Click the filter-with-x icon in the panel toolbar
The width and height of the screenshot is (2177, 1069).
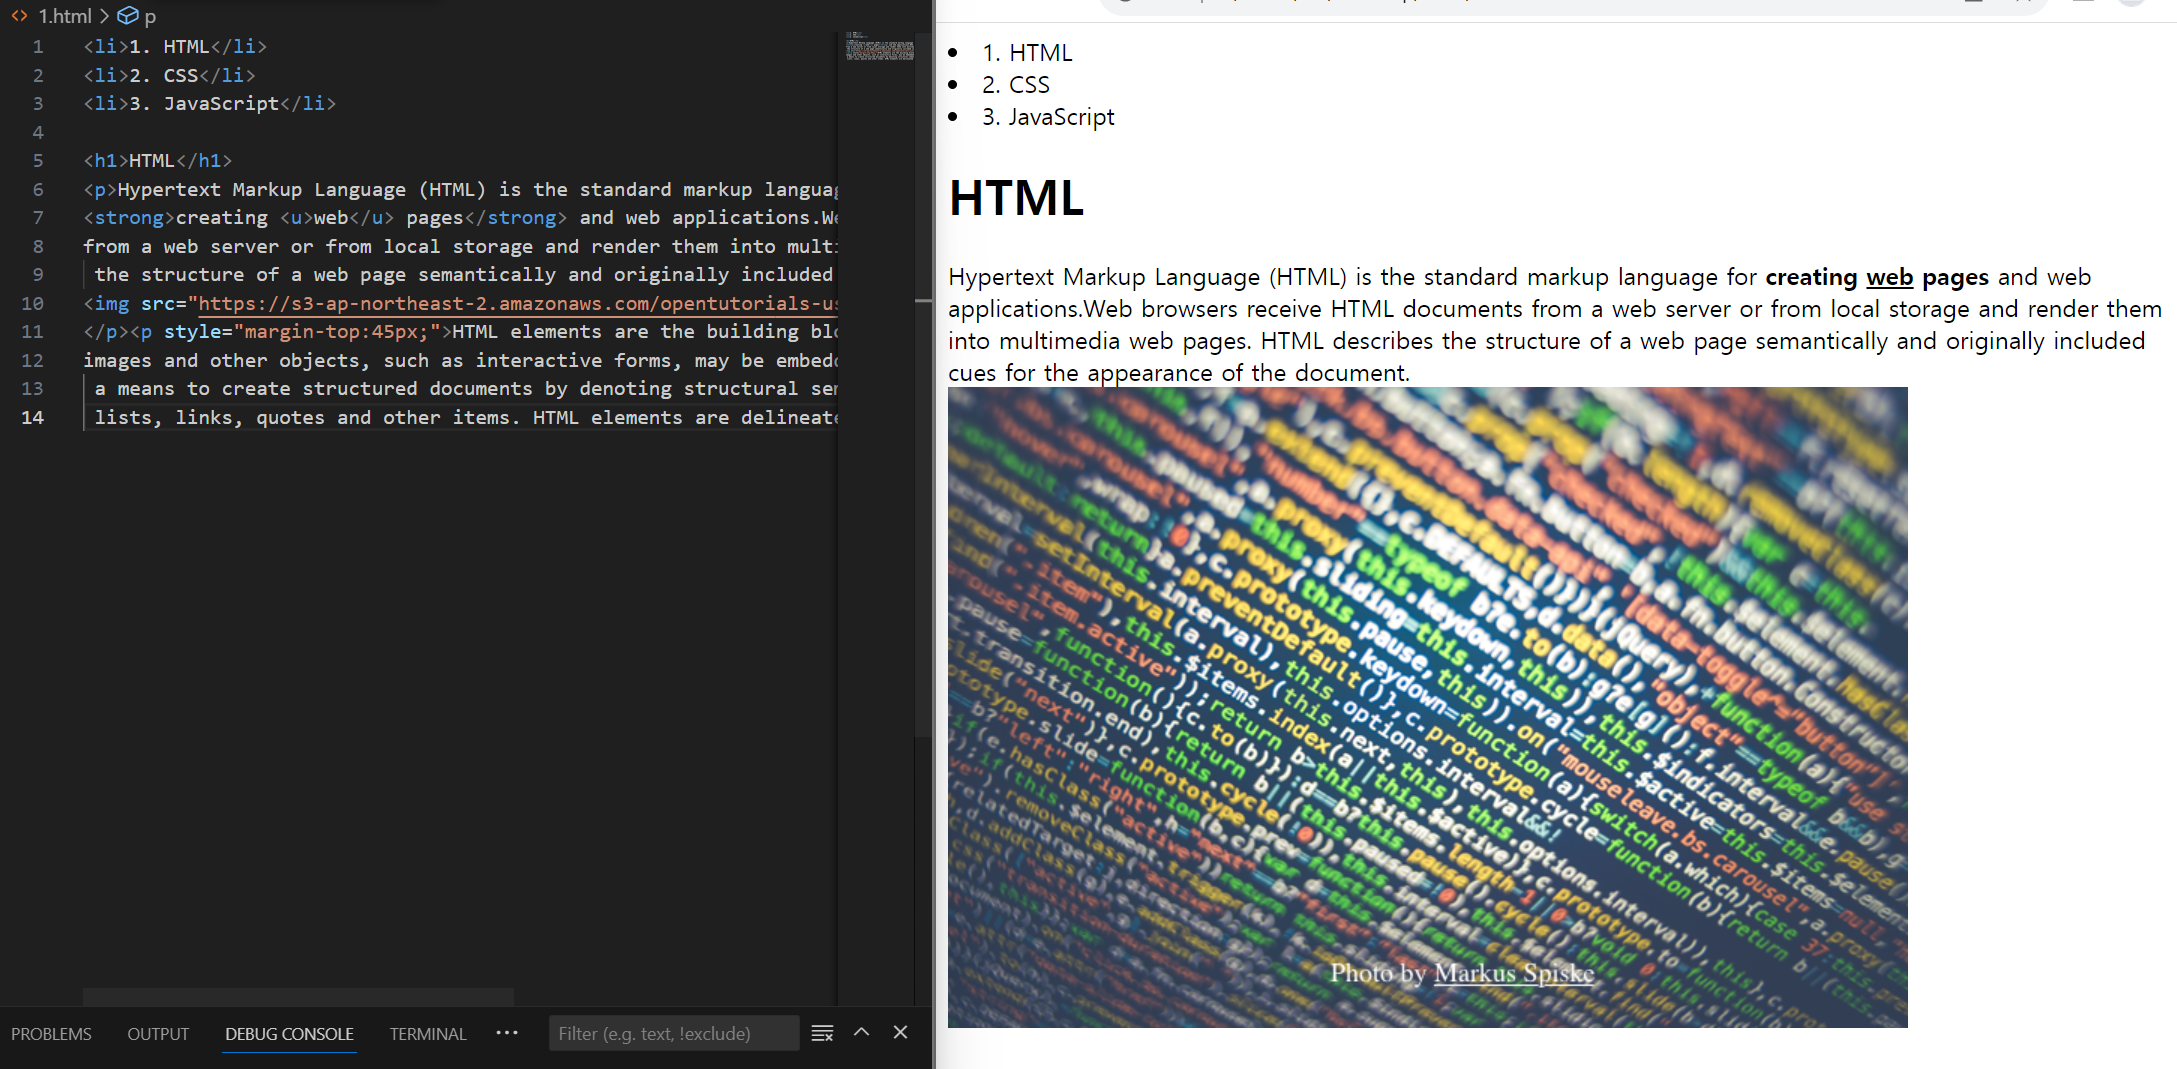pyautogui.click(x=822, y=1033)
